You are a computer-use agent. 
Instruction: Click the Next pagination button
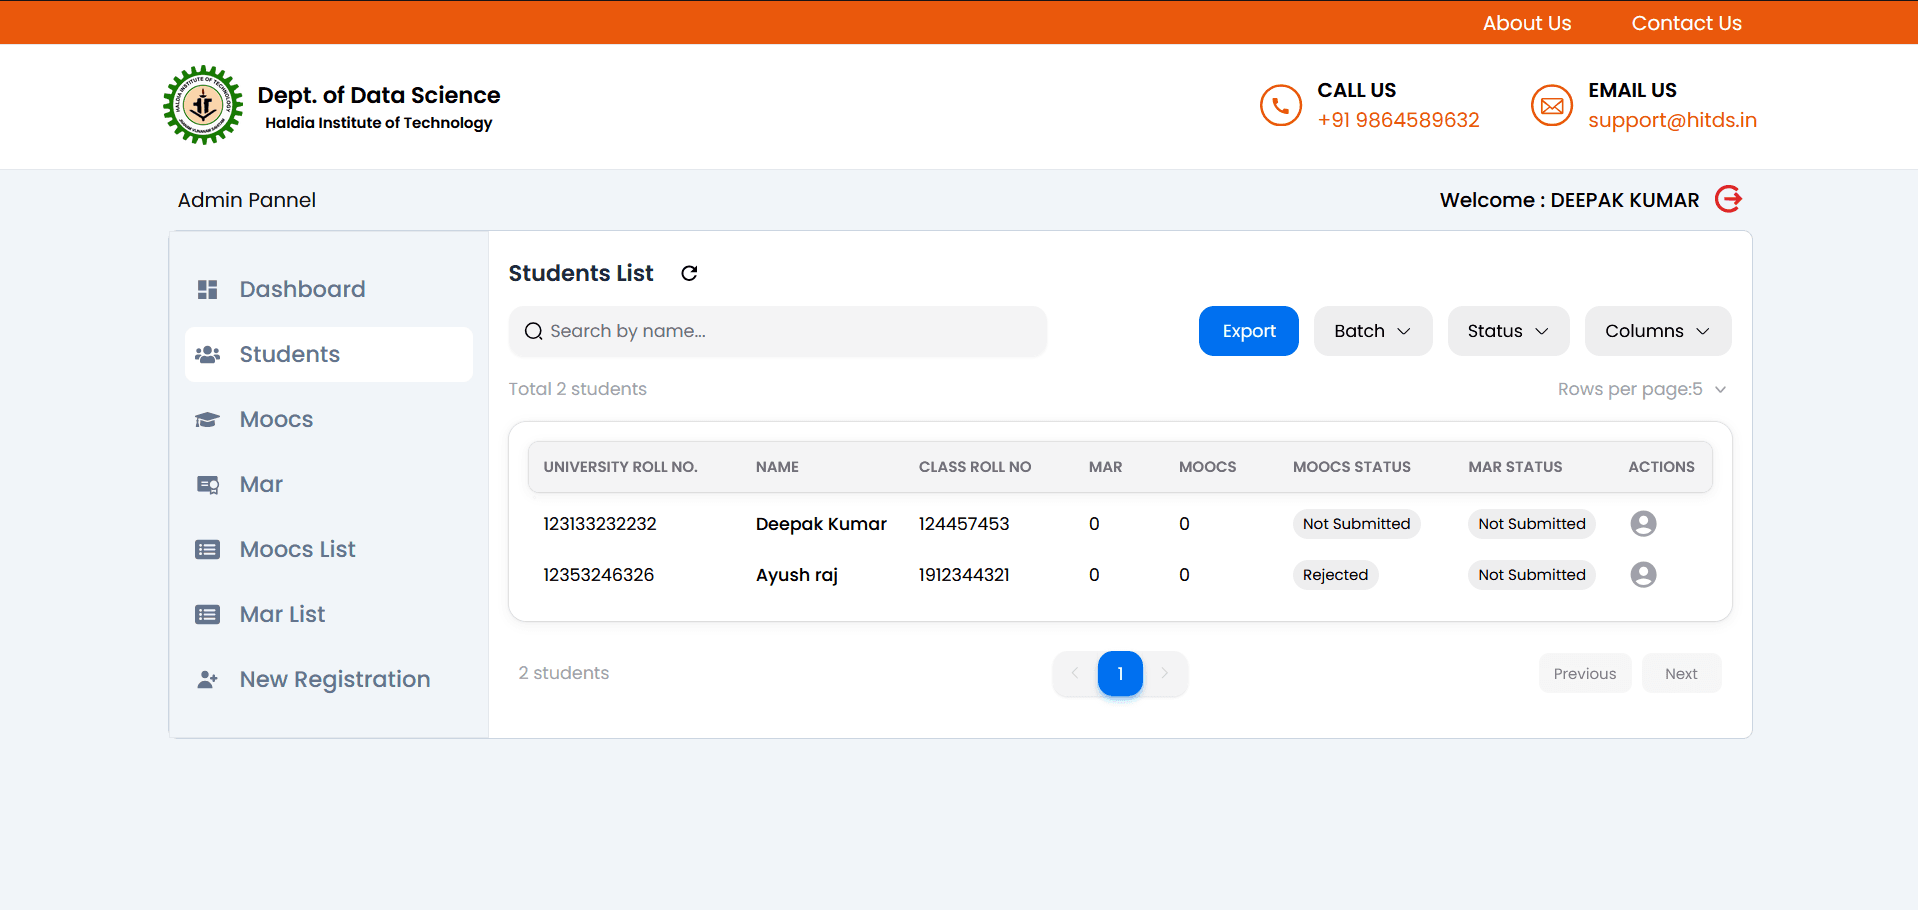click(x=1681, y=674)
